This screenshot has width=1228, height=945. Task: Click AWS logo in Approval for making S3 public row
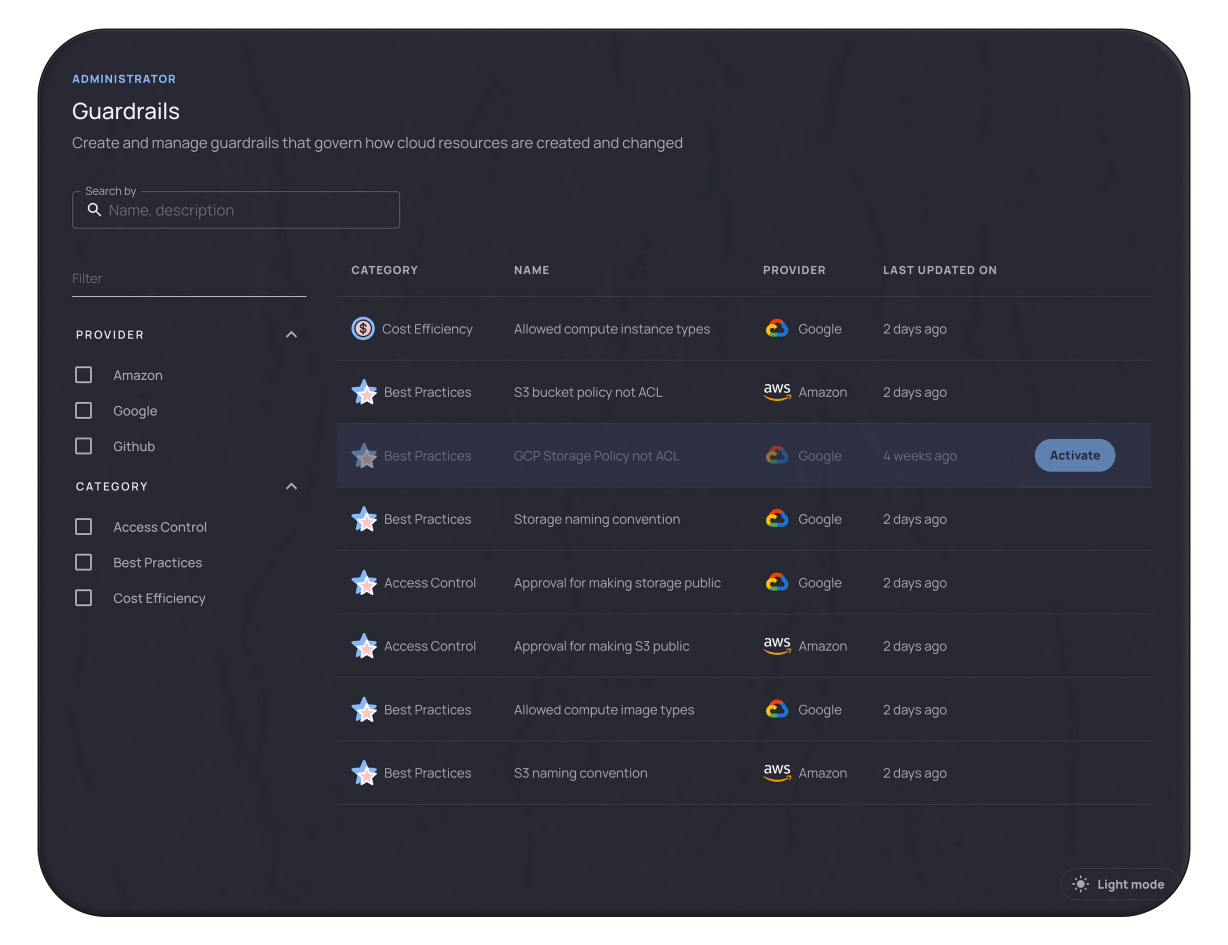click(x=777, y=646)
